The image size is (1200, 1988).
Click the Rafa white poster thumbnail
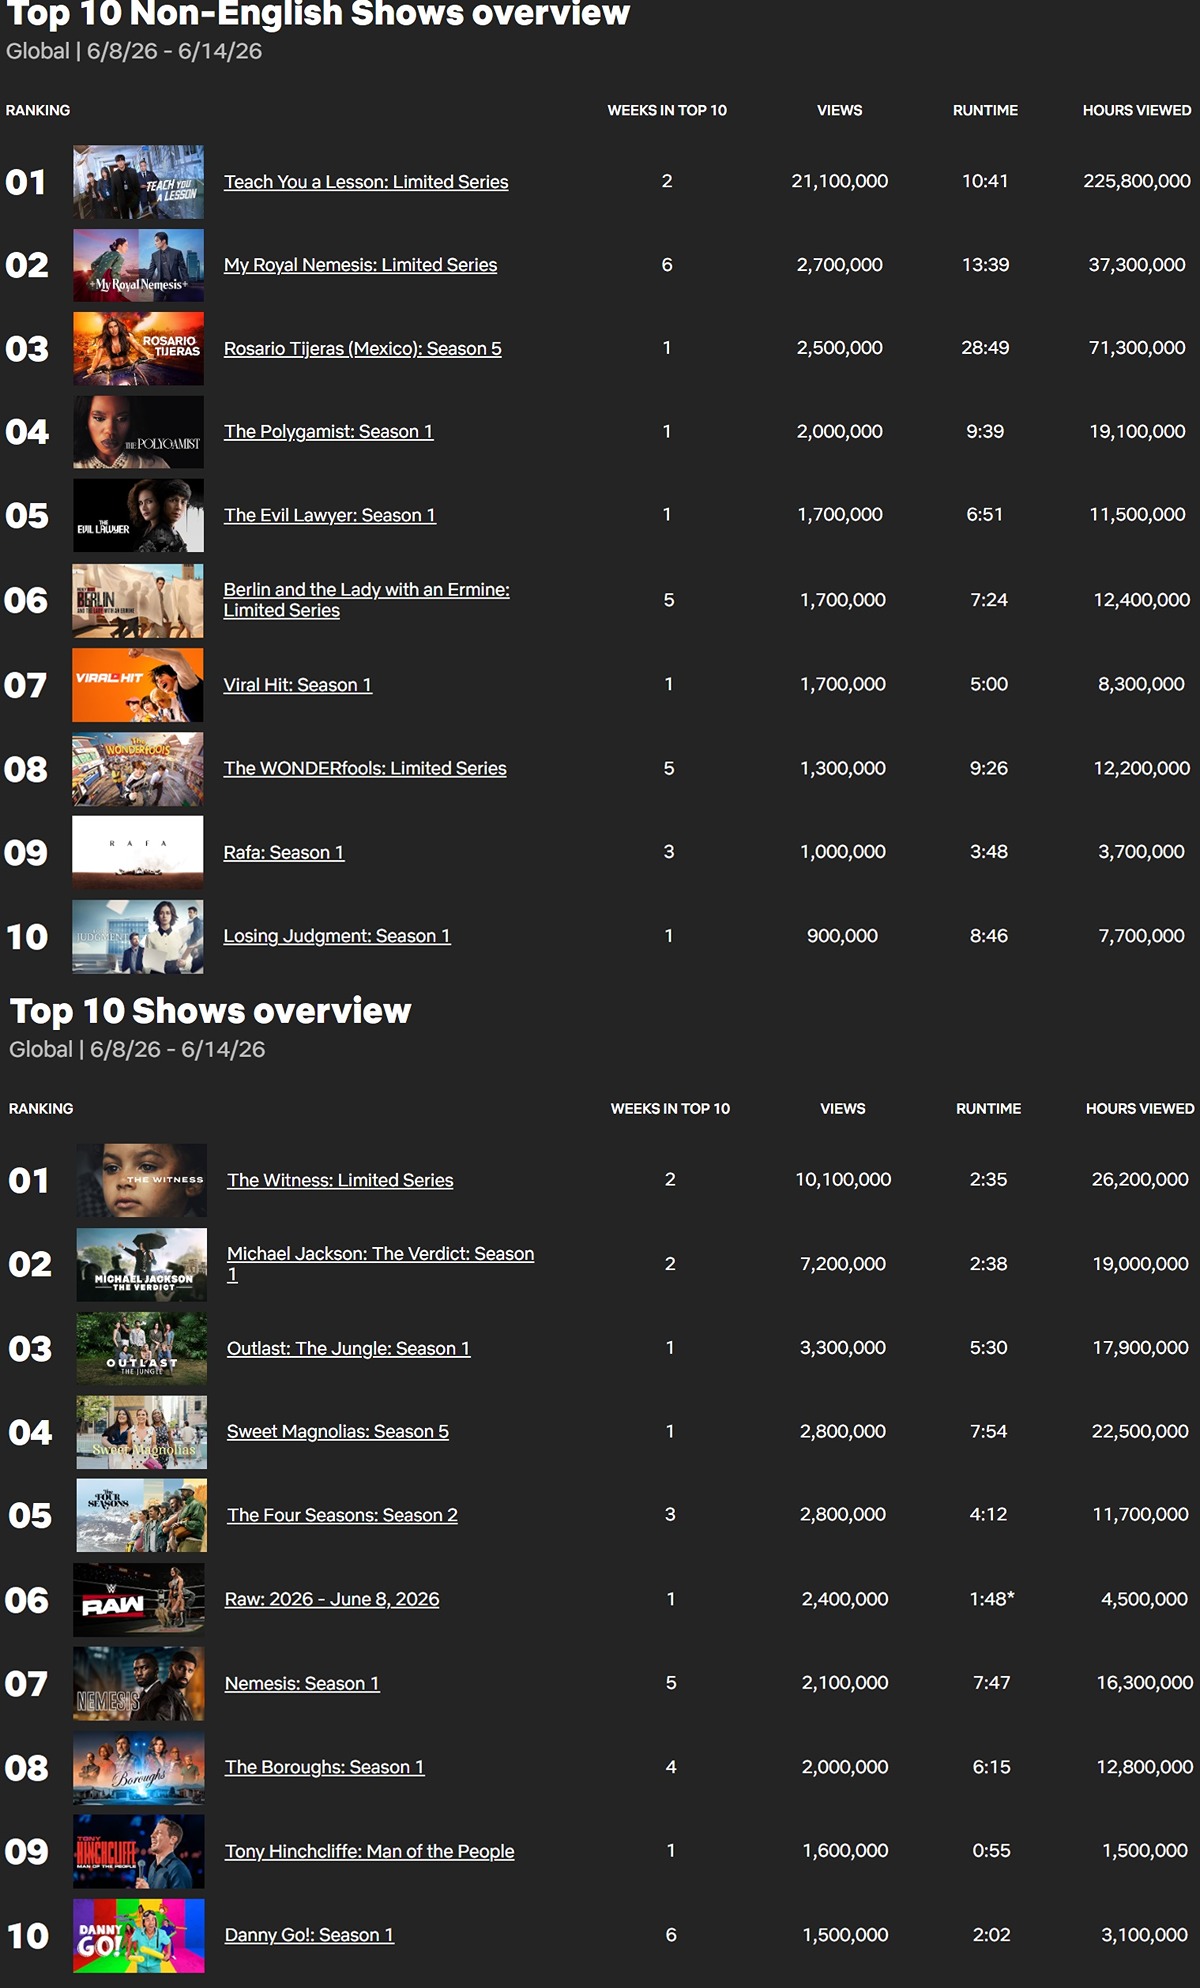click(x=138, y=852)
